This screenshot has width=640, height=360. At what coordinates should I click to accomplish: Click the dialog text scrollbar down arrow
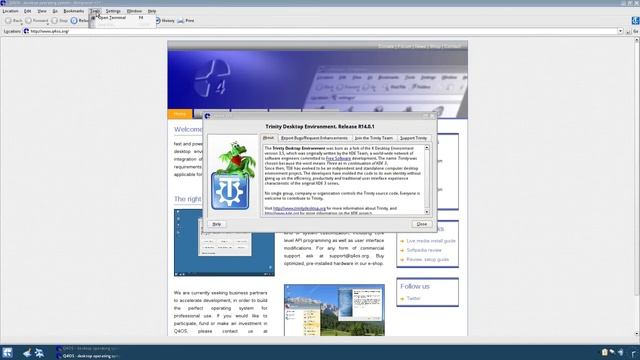pyautogui.click(x=427, y=212)
